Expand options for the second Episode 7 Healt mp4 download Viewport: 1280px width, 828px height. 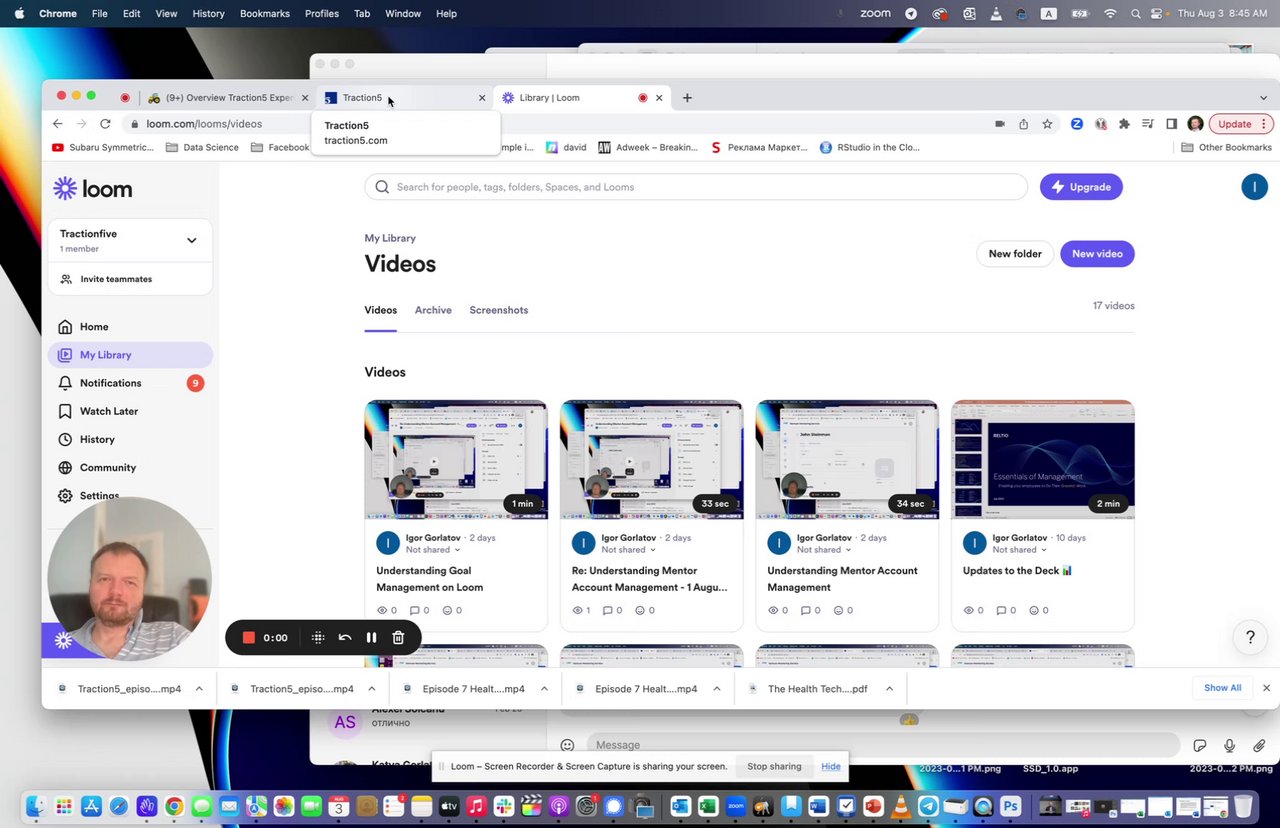(x=717, y=689)
